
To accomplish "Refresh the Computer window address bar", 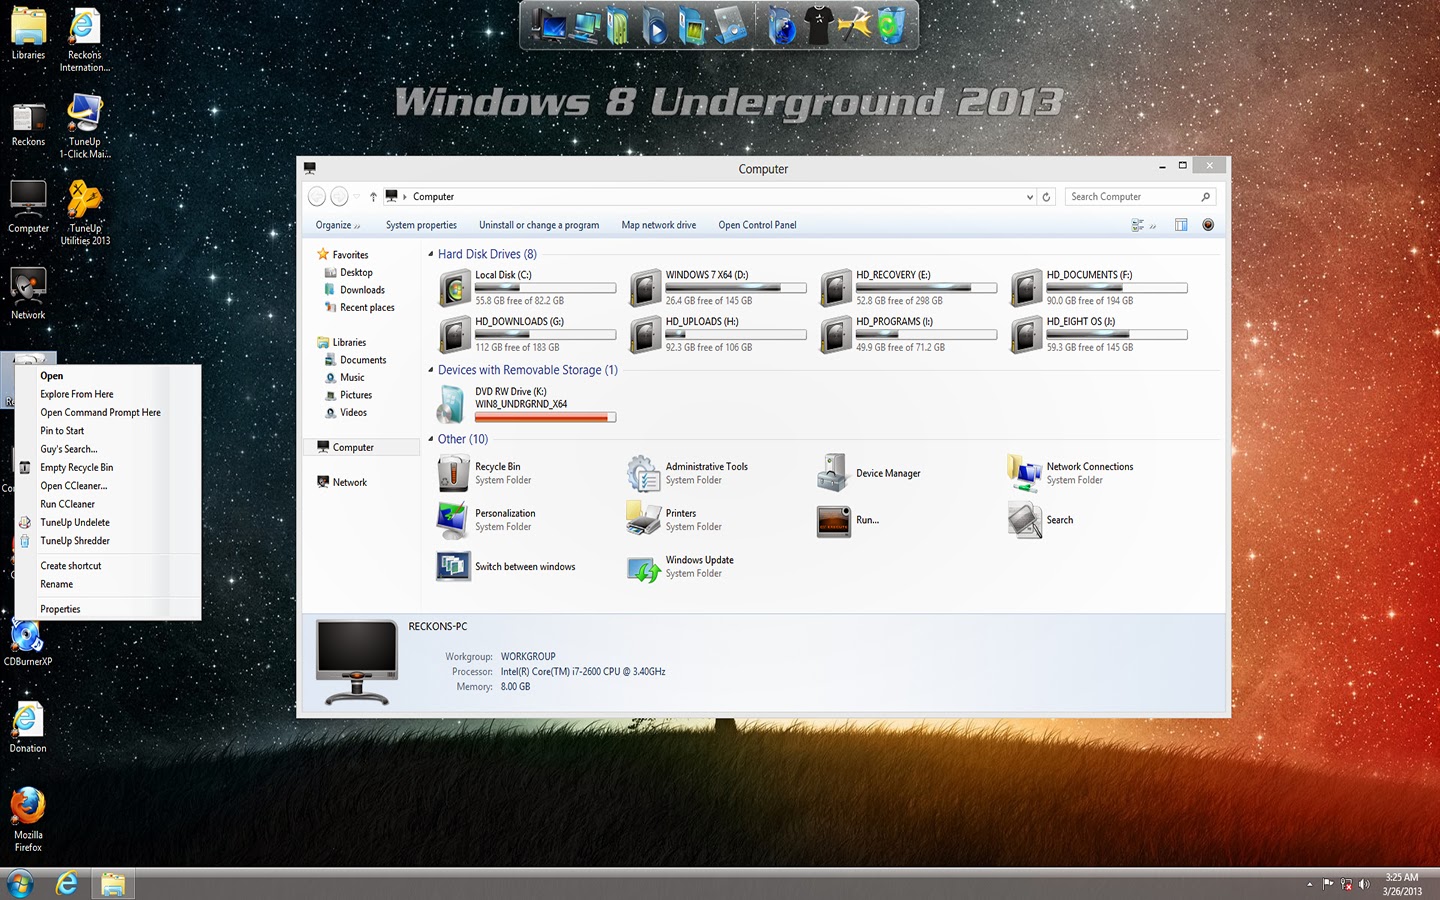I will coord(1047,197).
